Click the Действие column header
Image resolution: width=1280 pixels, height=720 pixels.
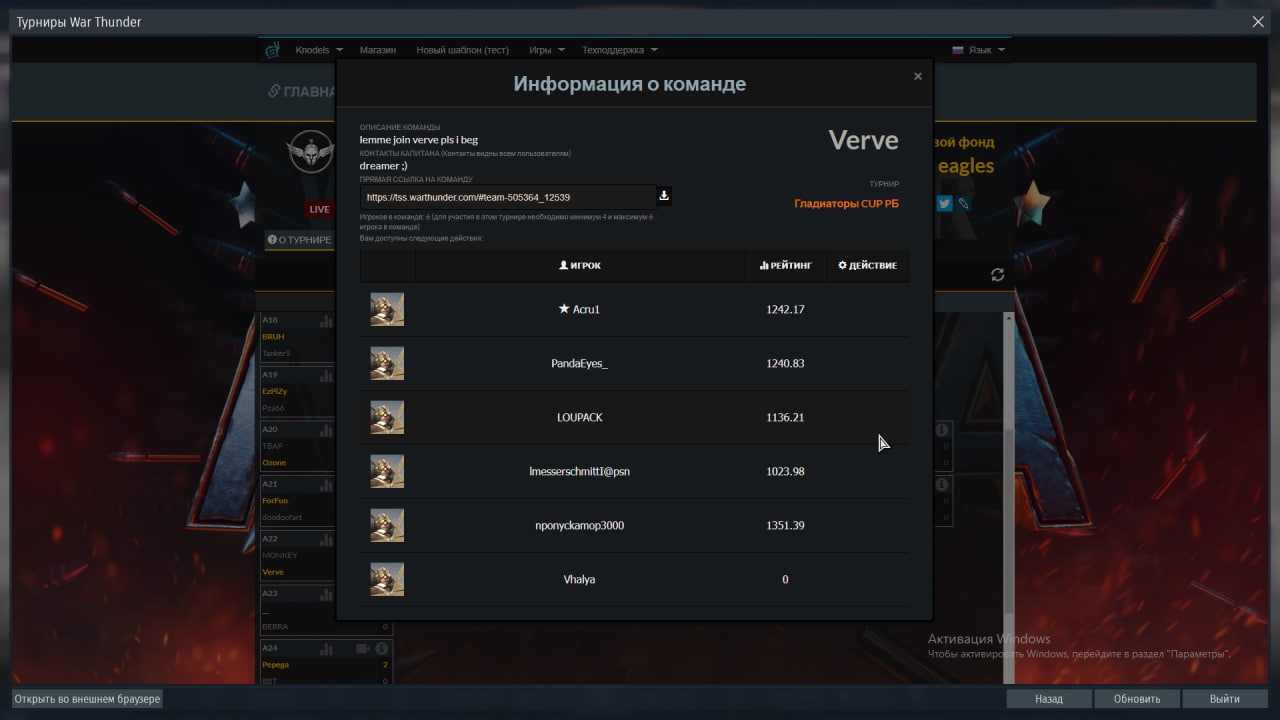[x=867, y=265]
